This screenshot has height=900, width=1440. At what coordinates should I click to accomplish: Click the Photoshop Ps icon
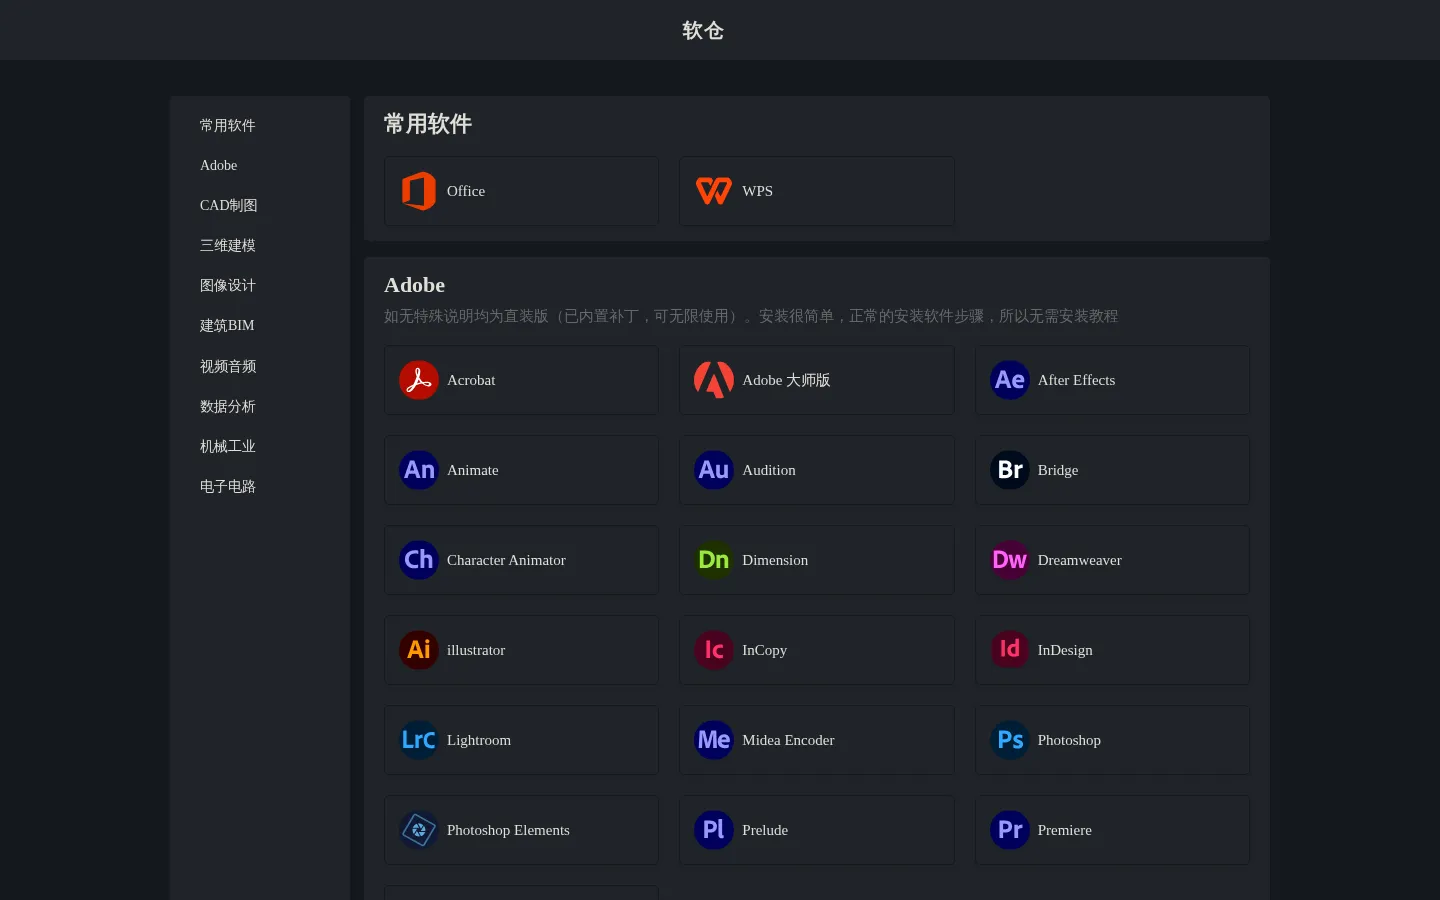(1010, 740)
